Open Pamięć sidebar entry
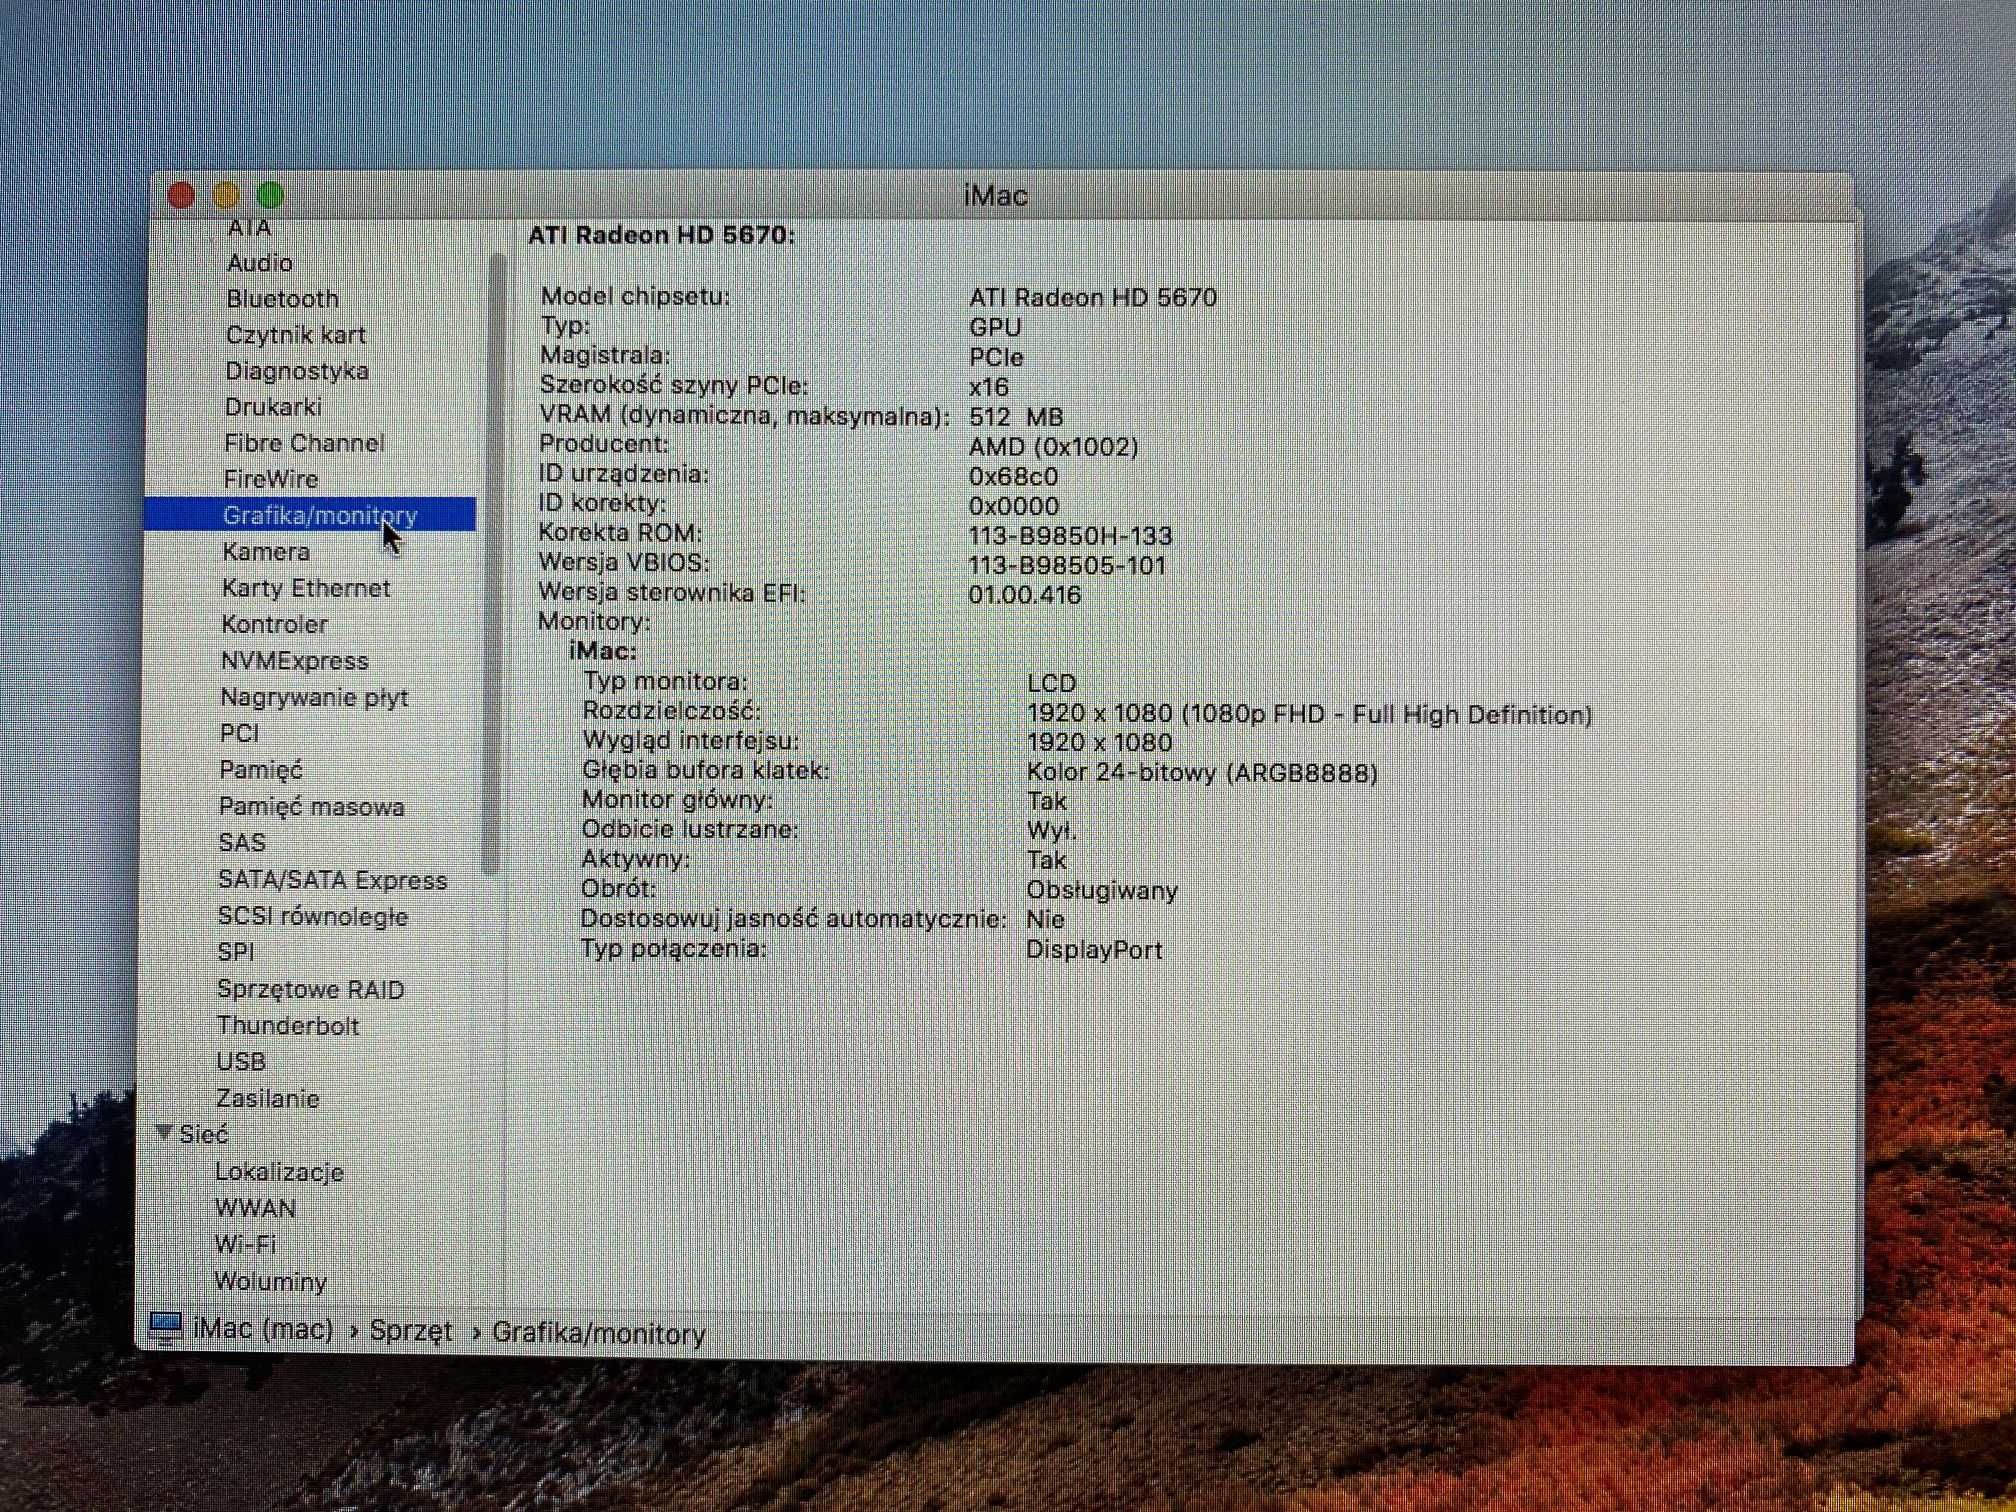This screenshot has height=1512, width=2016. (x=260, y=770)
